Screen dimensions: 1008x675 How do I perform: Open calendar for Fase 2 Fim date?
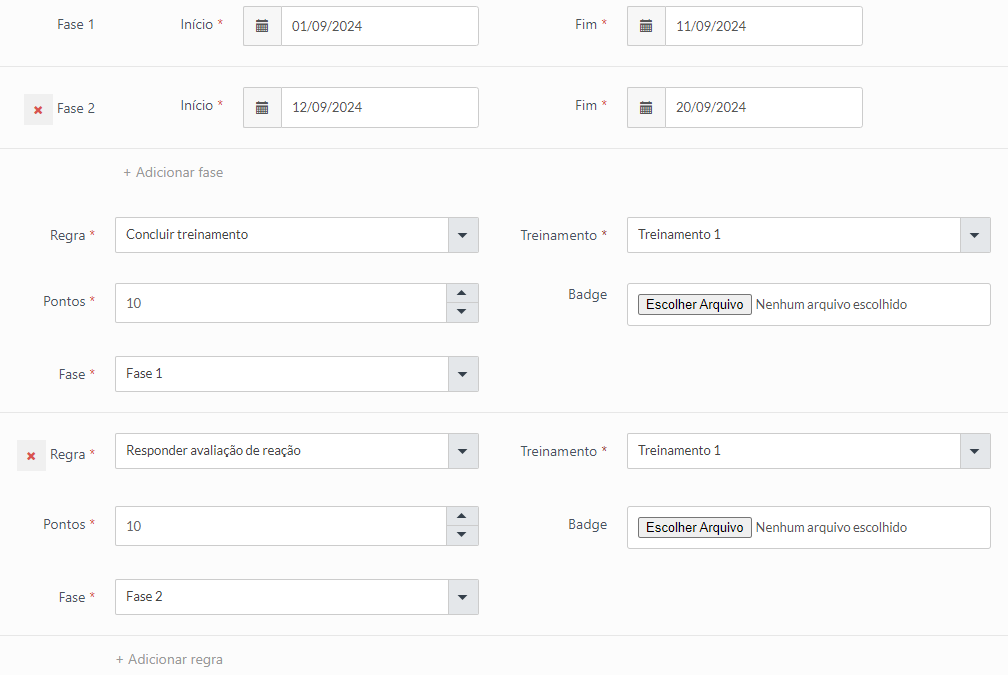click(646, 107)
